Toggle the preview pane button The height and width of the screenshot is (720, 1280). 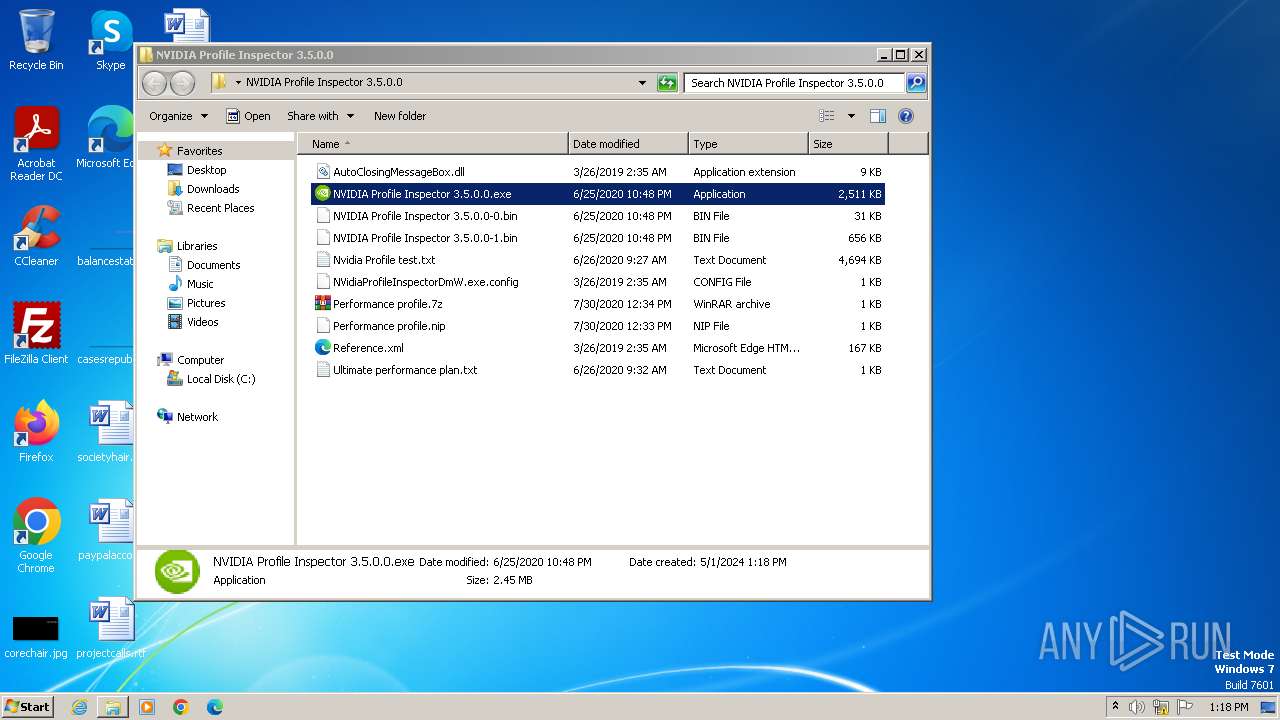point(877,116)
